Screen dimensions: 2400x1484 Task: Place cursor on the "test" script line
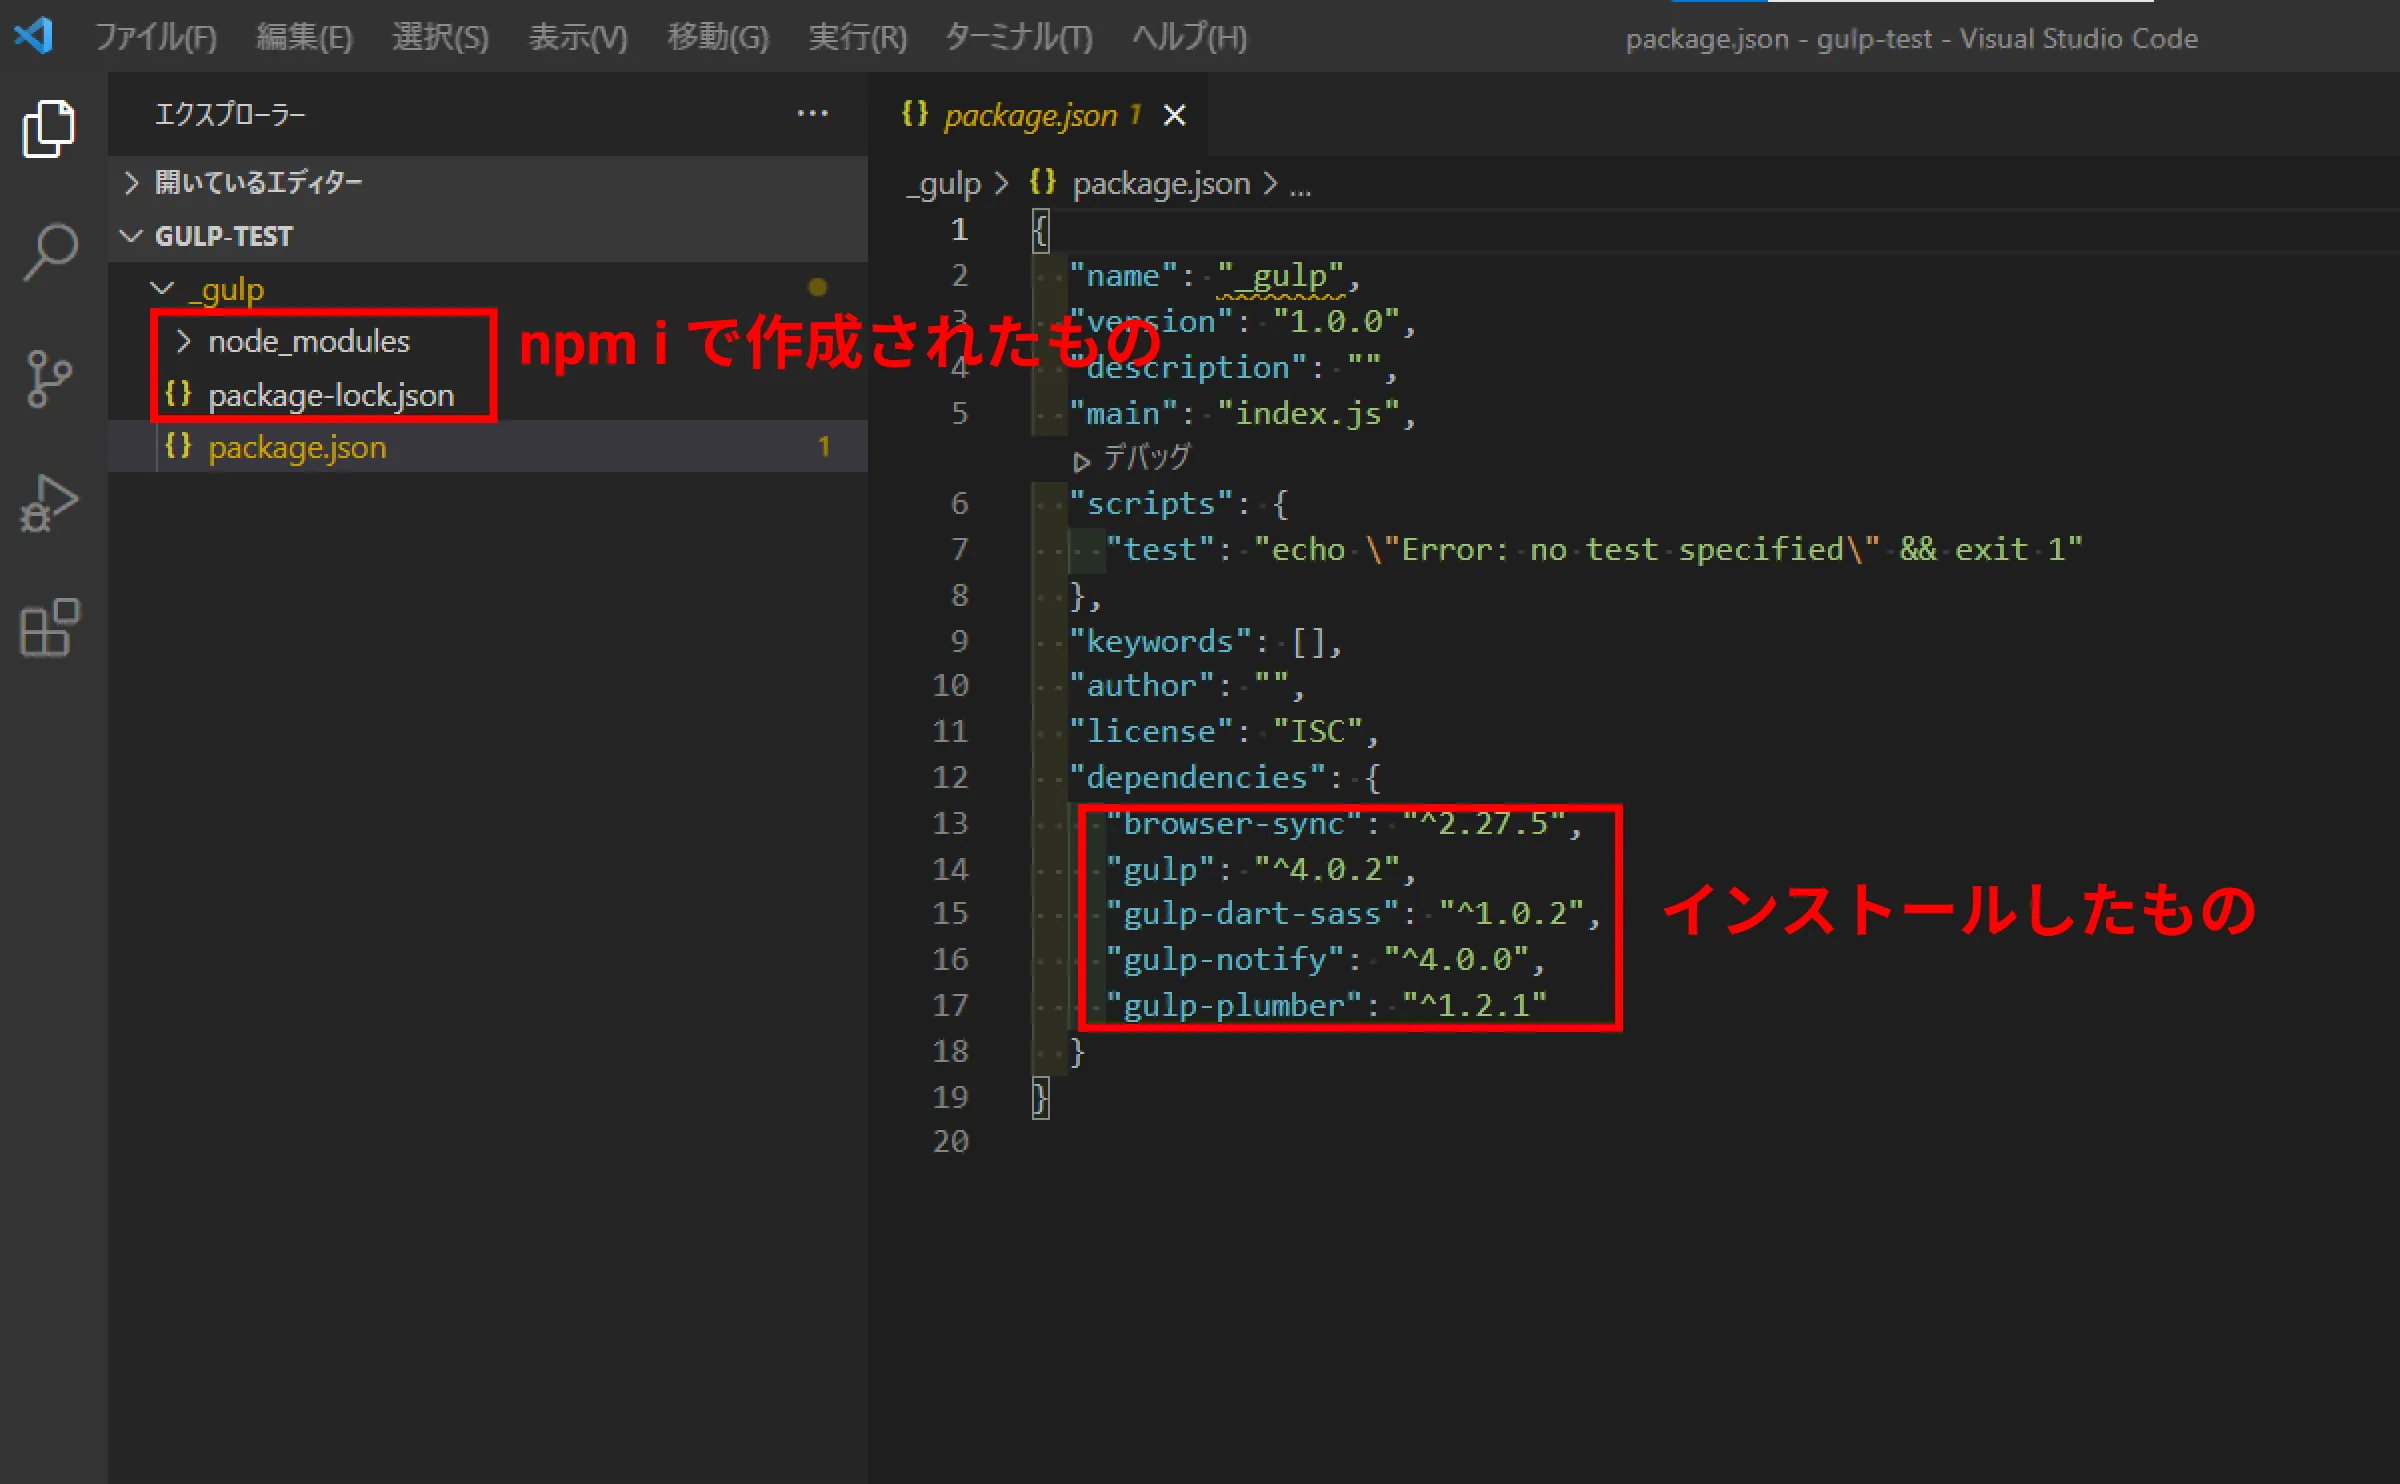[1594, 550]
